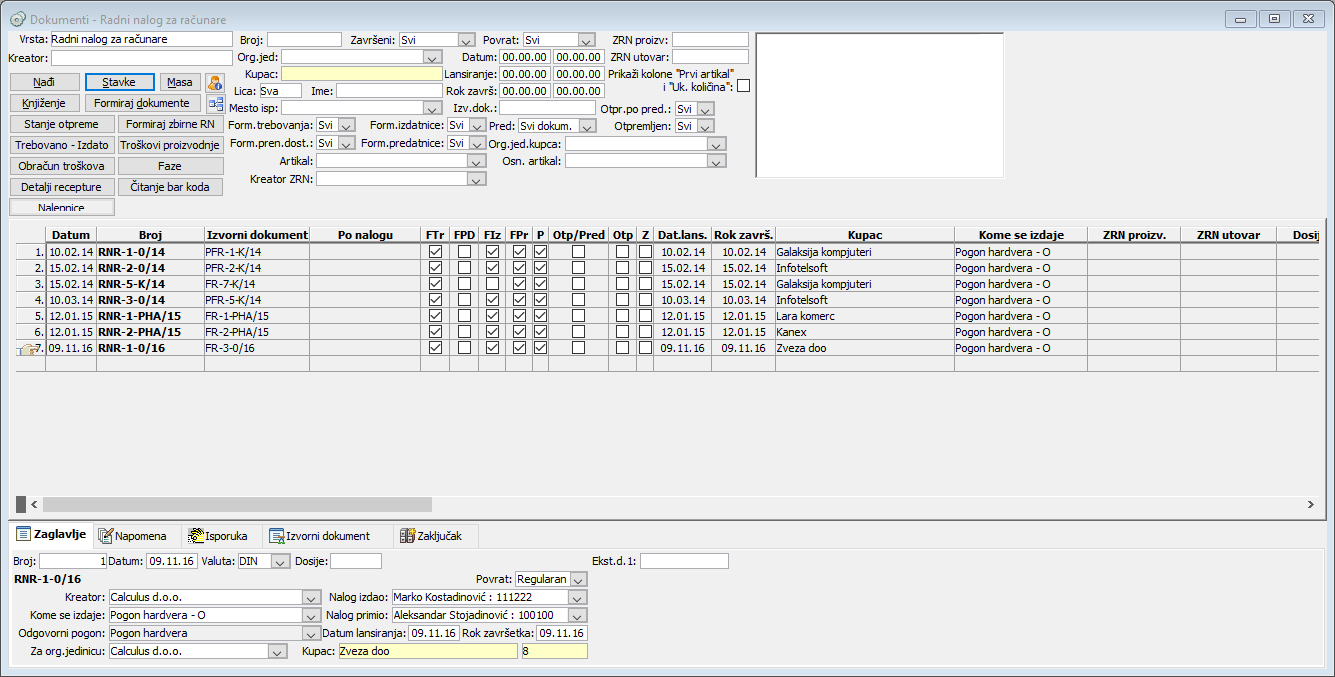
Task: Click the Izvorni dokument tab icon
Action: coord(278,536)
